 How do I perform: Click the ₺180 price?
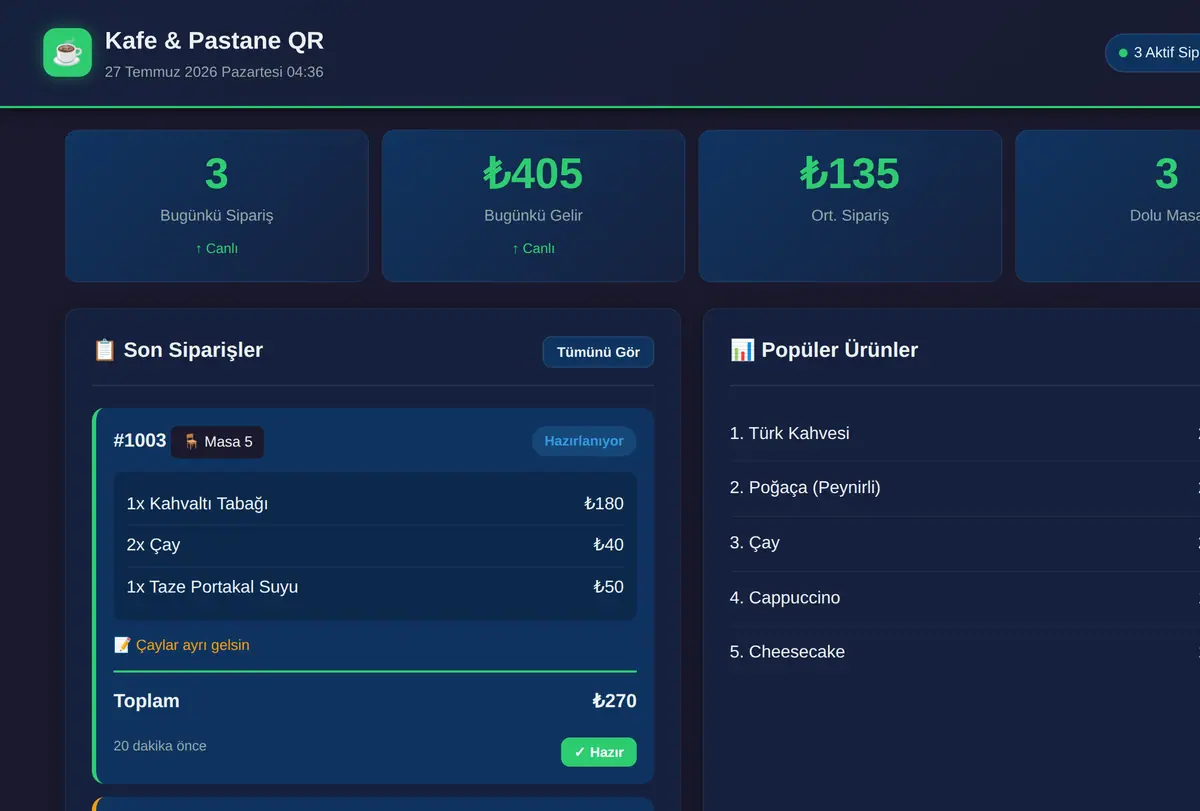click(x=604, y=504)
